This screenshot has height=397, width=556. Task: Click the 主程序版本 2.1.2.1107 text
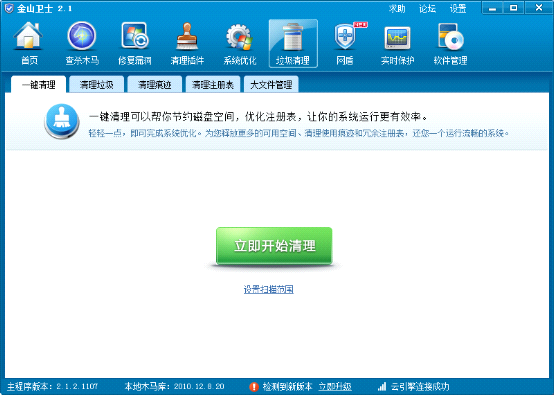coord(52,386)
